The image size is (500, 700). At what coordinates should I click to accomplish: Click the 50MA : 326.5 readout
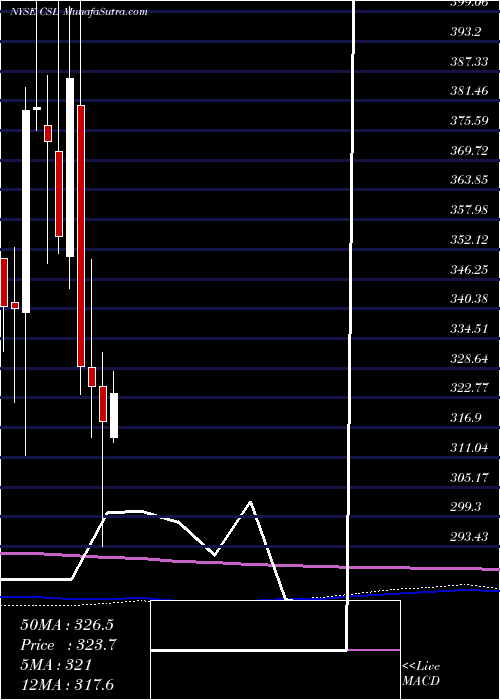[x=65, y=625]
